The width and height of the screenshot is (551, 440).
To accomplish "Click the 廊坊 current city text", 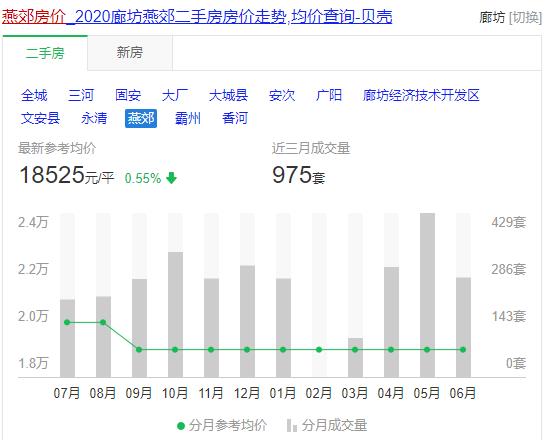I will (493, 17).
